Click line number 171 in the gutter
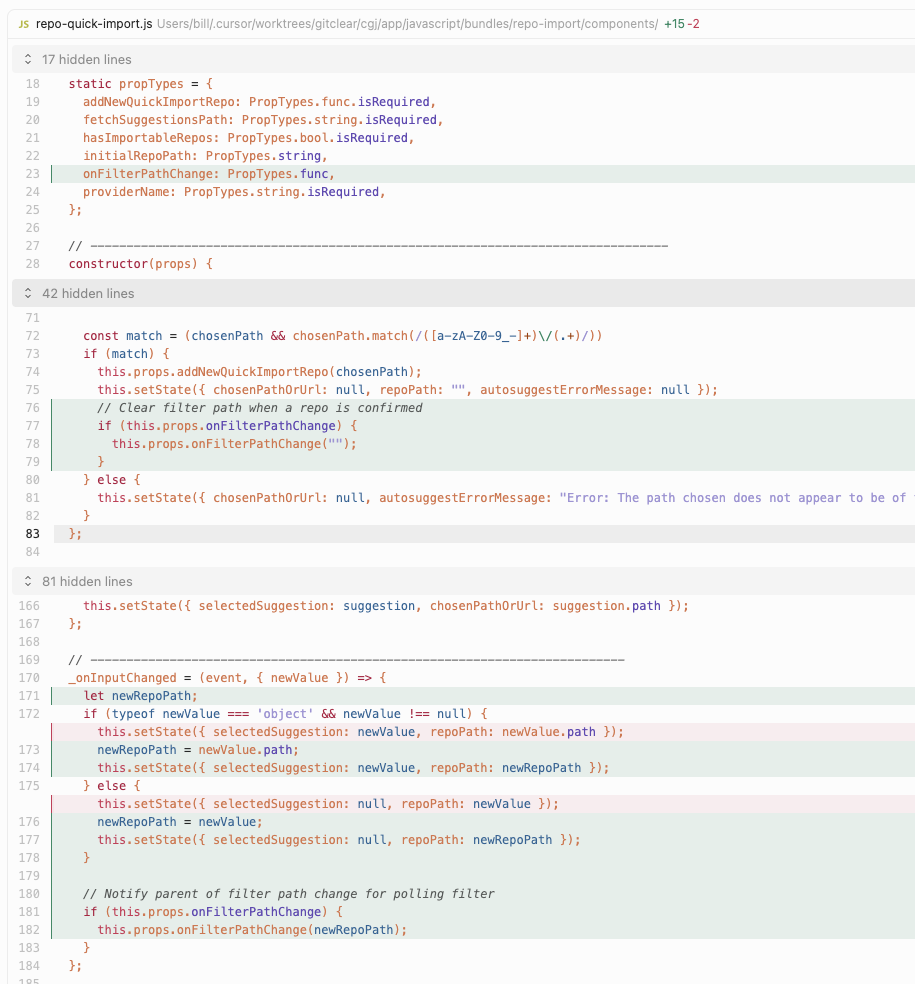The height and width of the screenshot is (984, 915). (30, 696)
